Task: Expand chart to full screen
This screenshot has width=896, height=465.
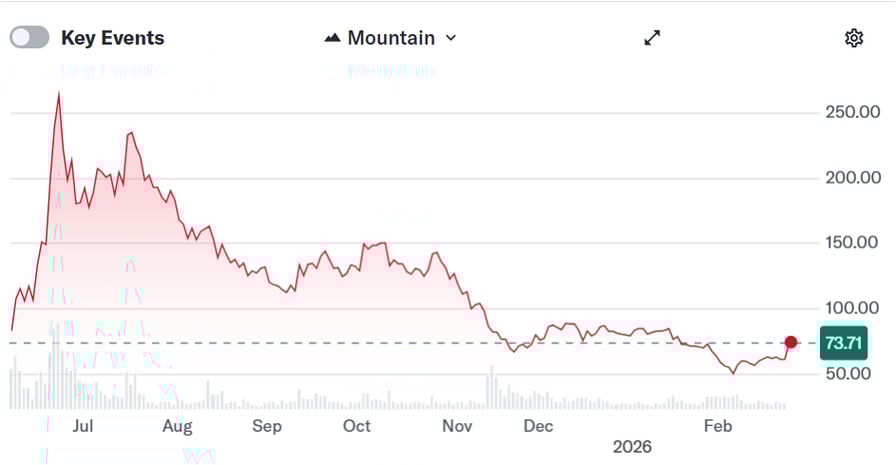Action: point(652,38)
